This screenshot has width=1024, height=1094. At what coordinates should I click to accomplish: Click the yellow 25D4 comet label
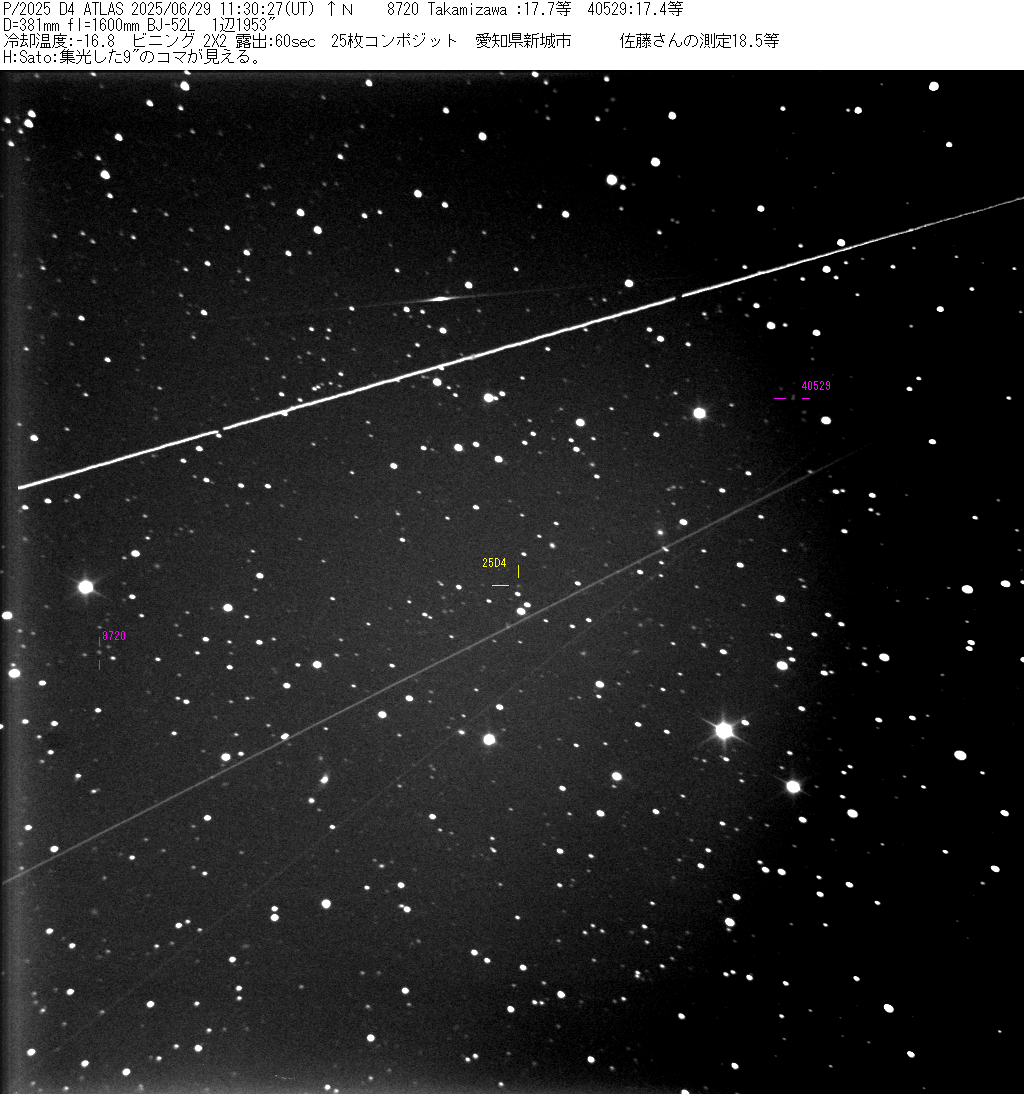coord(494,564)
